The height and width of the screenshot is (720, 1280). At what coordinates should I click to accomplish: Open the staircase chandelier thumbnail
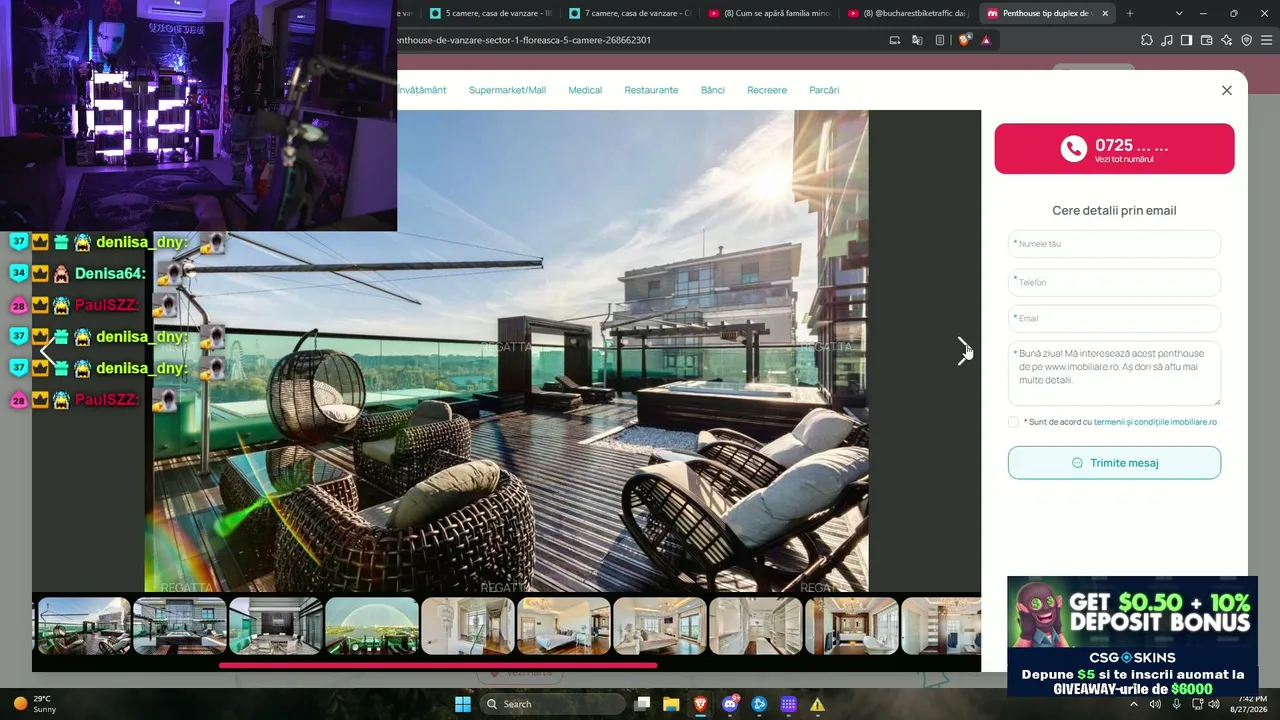click(x=468, y=626)
